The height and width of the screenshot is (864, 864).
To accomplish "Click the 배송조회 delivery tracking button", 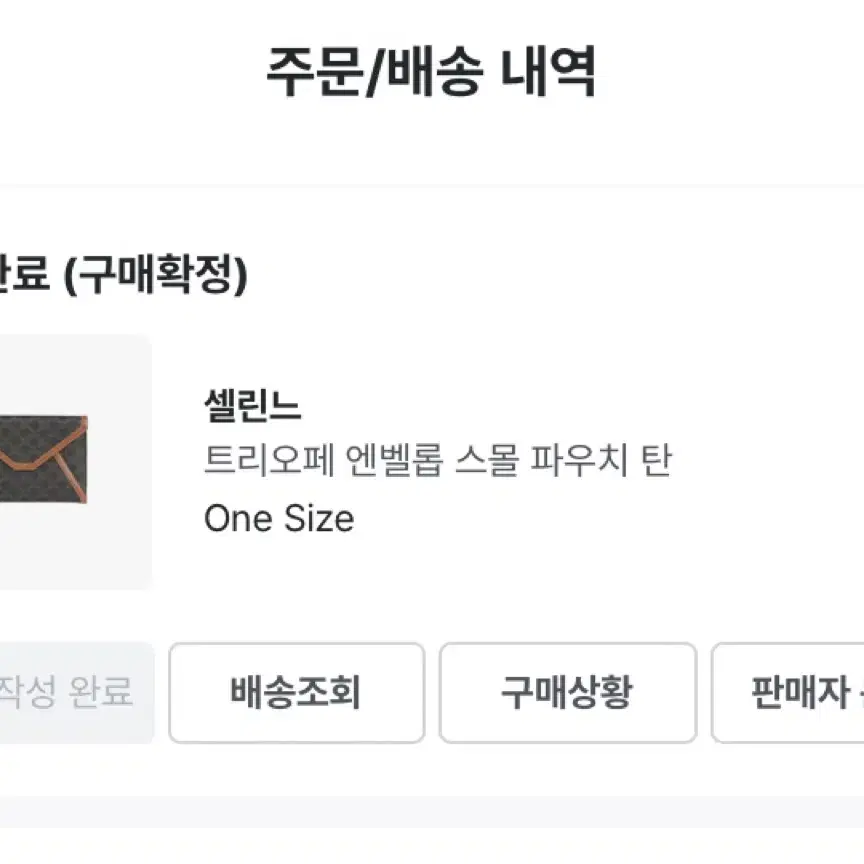I will (296, 693).
